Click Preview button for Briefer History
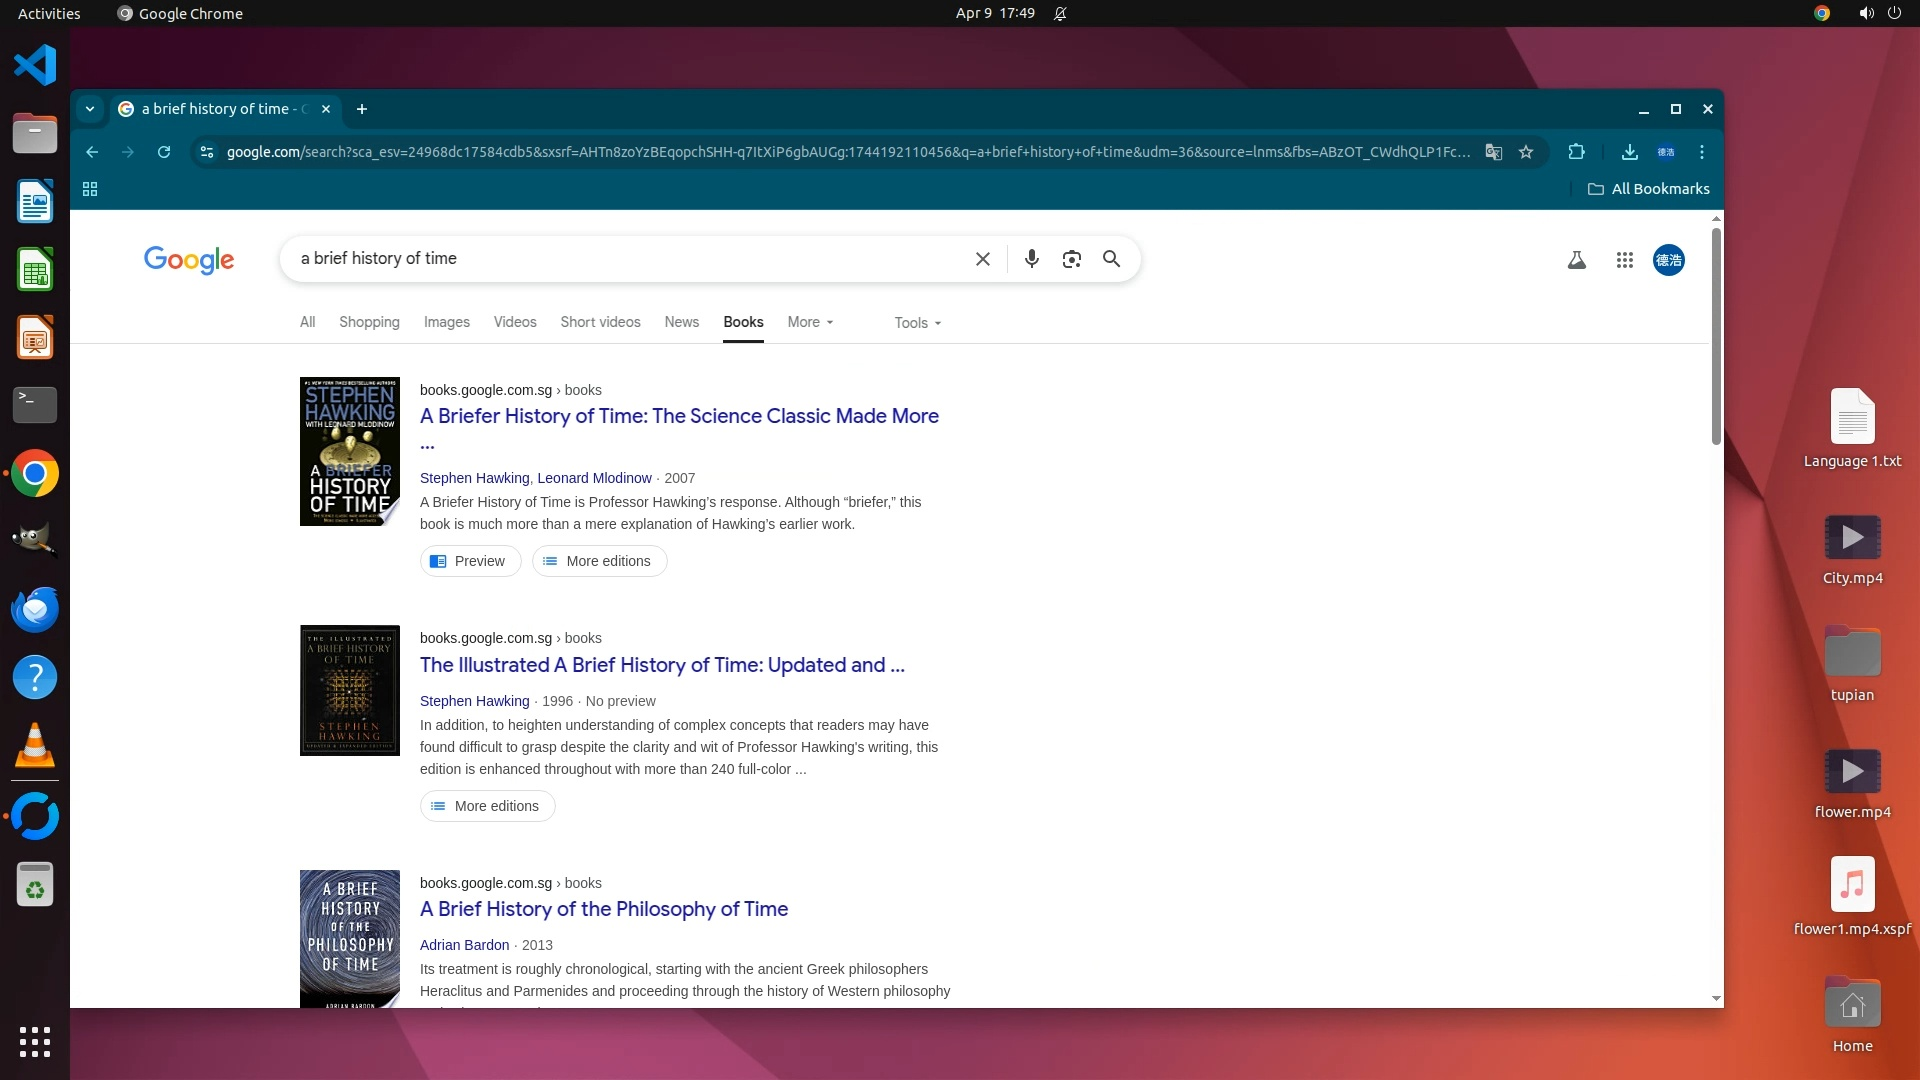 [470, 561]
